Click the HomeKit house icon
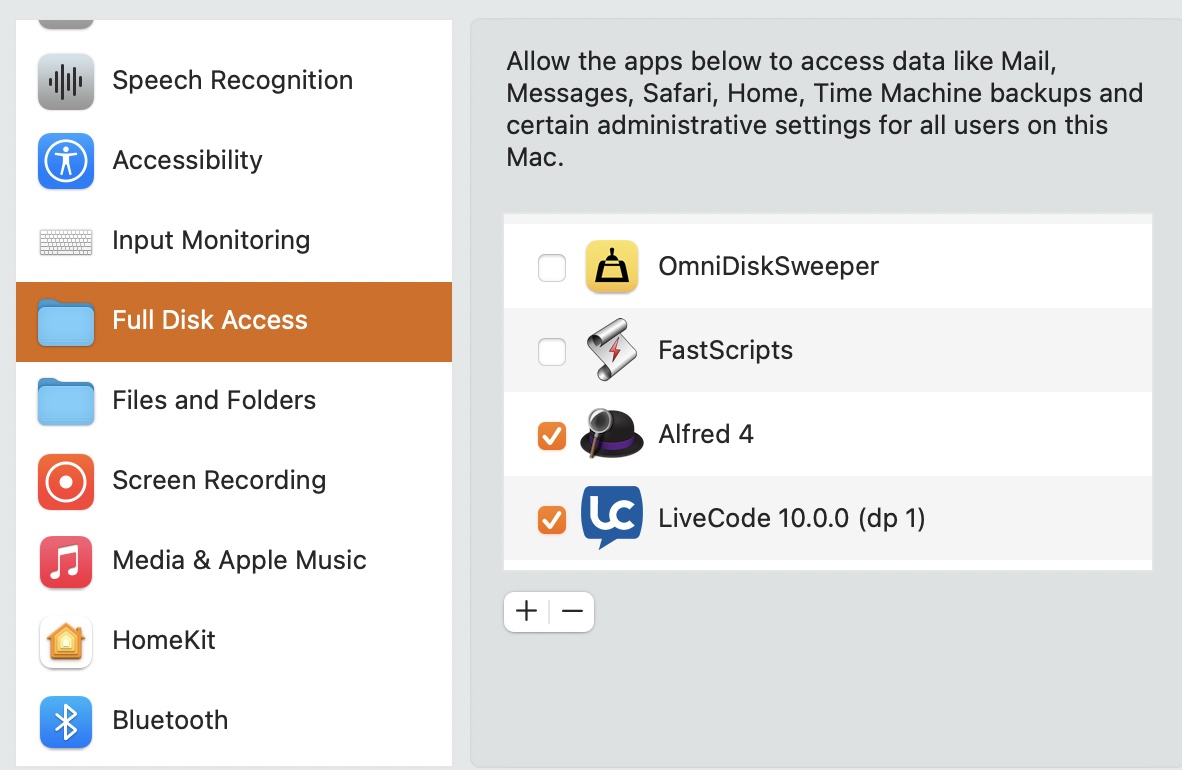Image resolution: width=1182 pixels, height=770 pixels. pyautogui.click(x=66, y=641)
